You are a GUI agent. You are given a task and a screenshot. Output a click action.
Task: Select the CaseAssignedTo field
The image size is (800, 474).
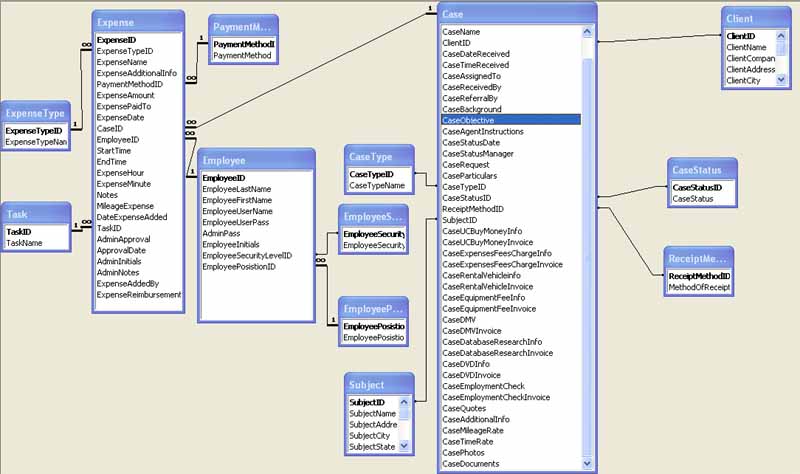click(471, 76)
